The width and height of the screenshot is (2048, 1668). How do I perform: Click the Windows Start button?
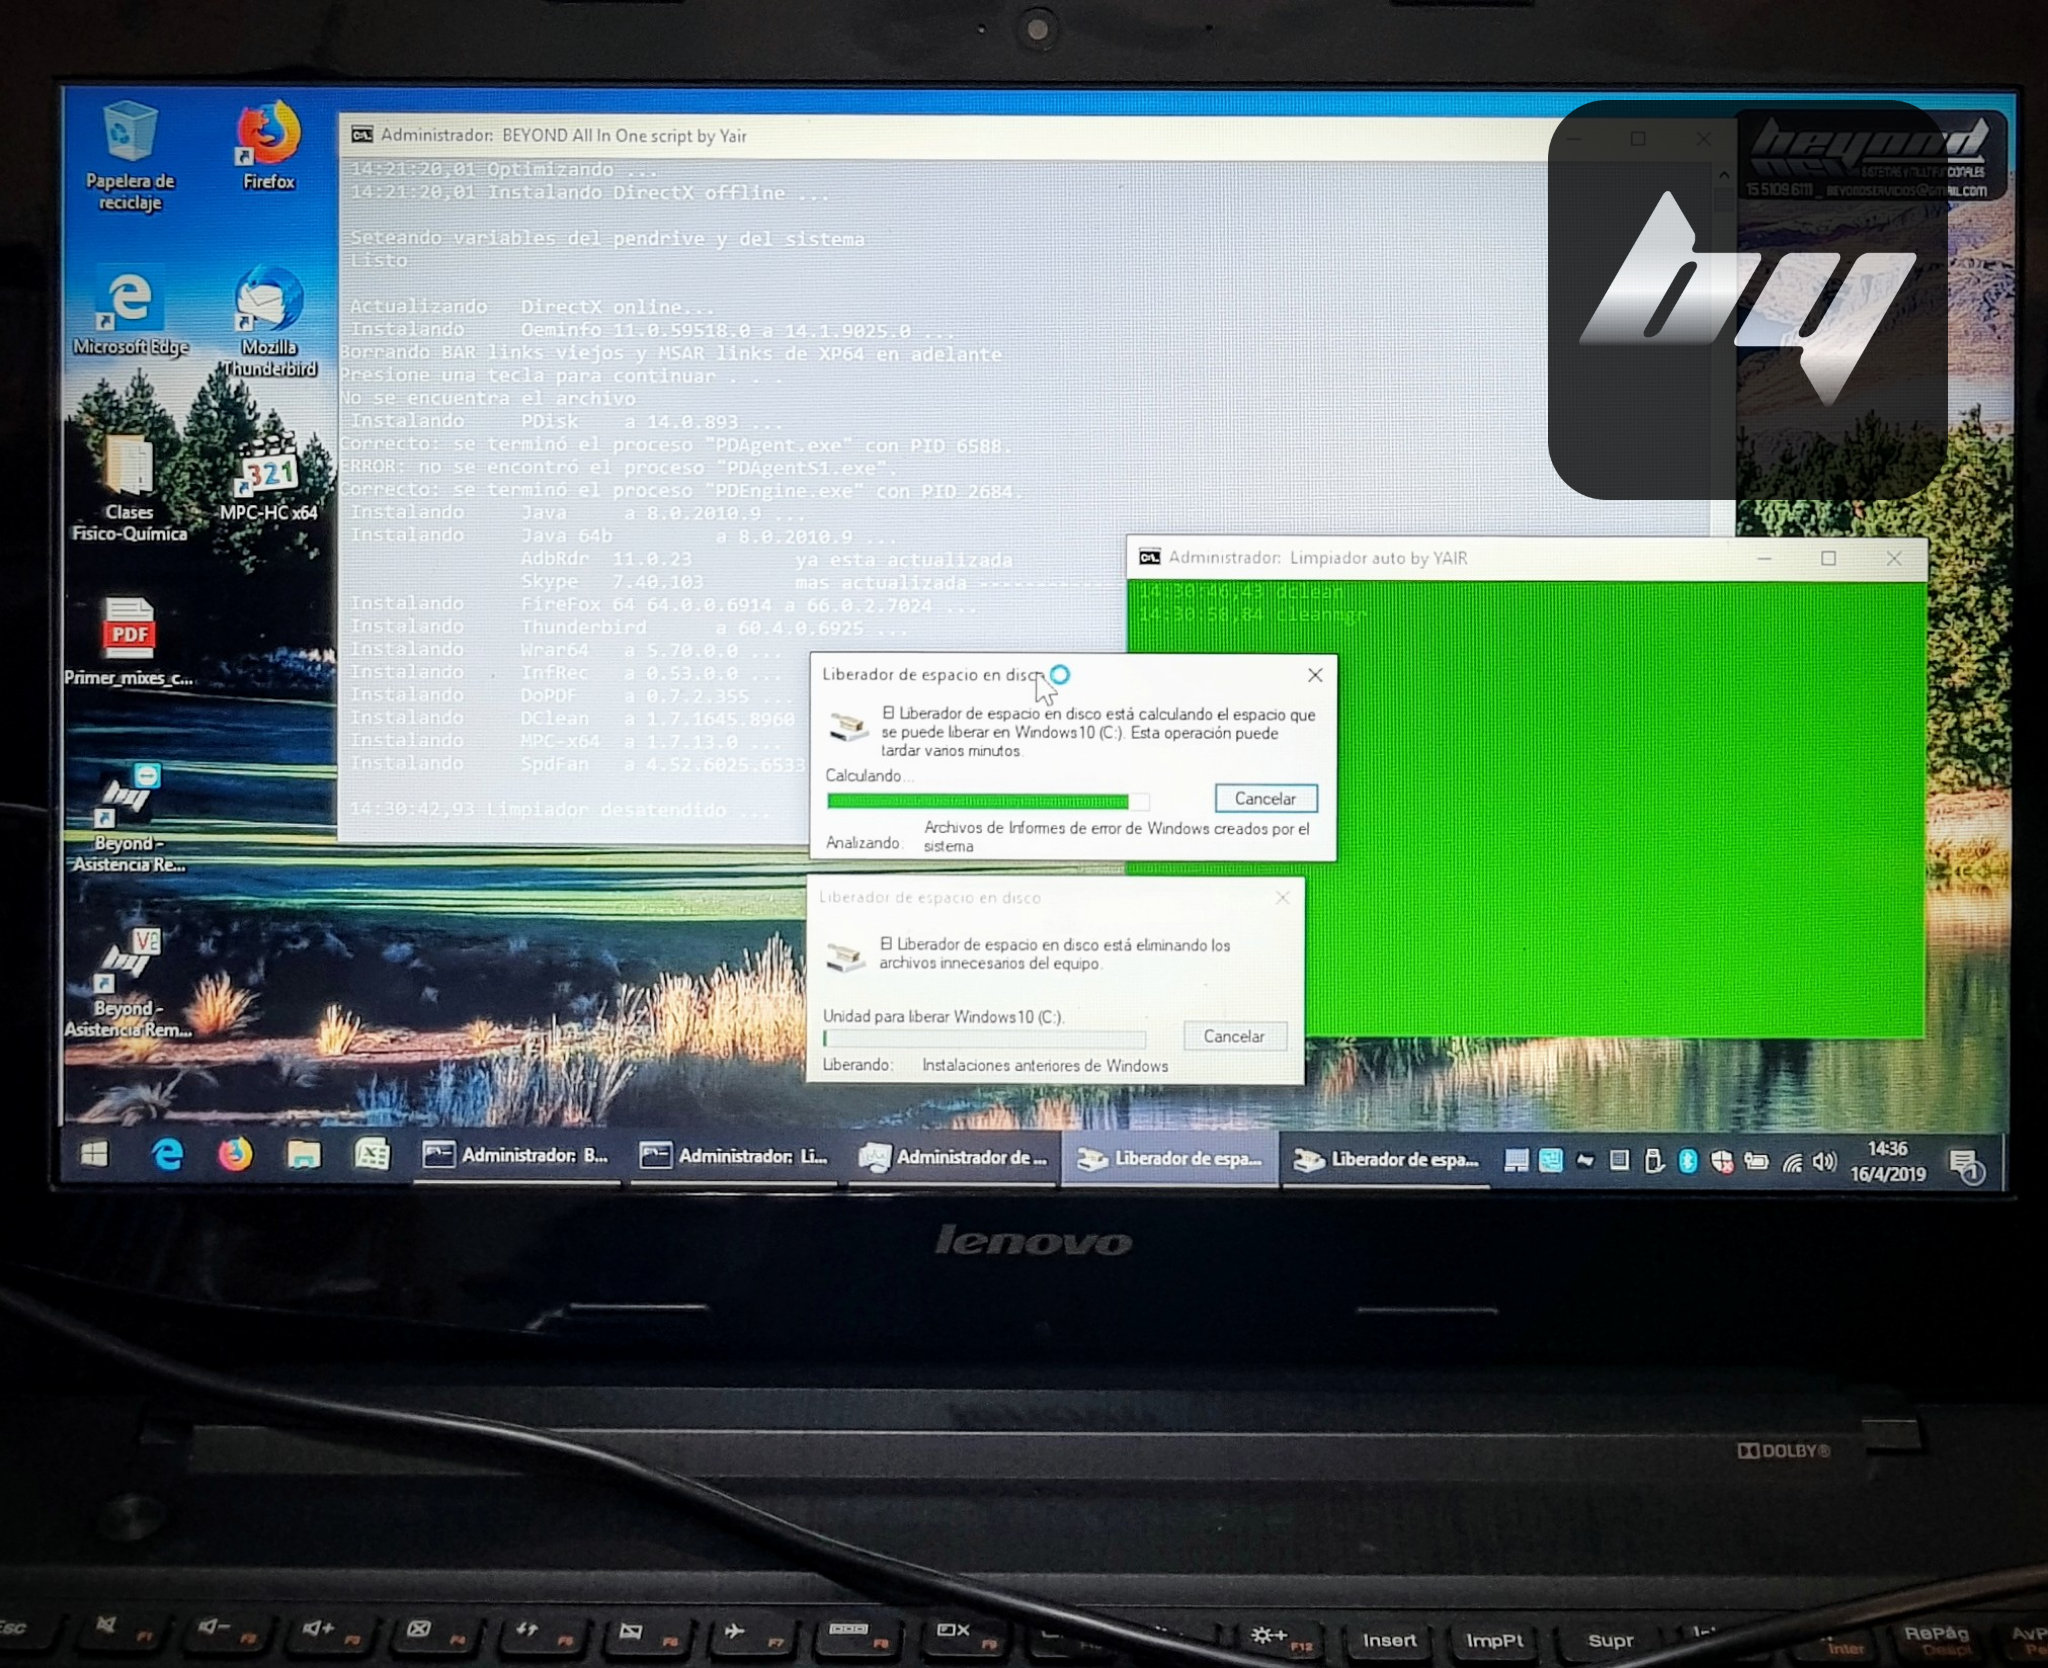pyautogui.click(x=95, y=1156)
